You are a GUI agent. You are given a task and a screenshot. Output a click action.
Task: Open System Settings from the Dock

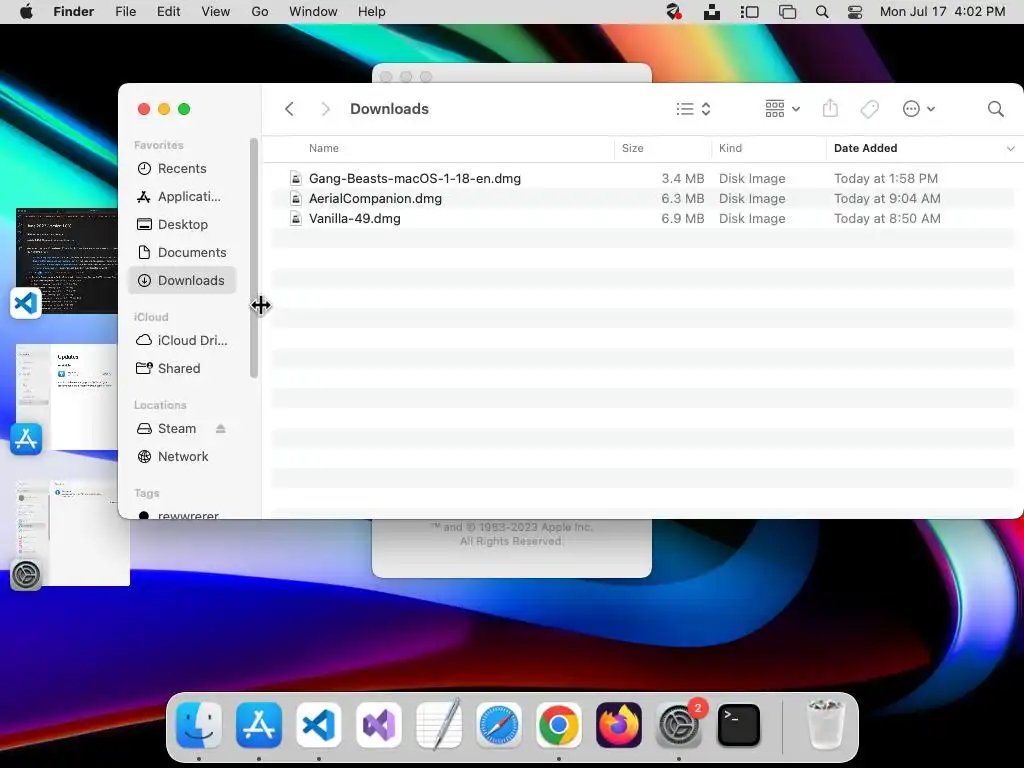[x=679, y=725]
